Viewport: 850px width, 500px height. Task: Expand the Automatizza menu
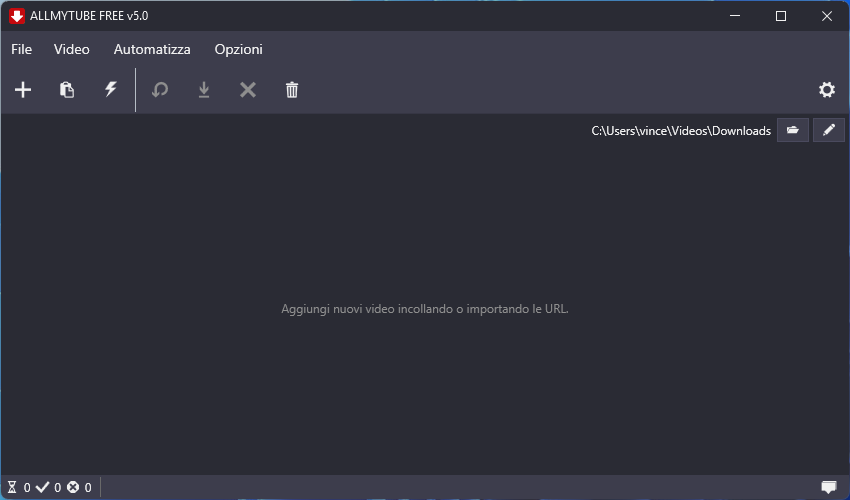tap(152, 49)
